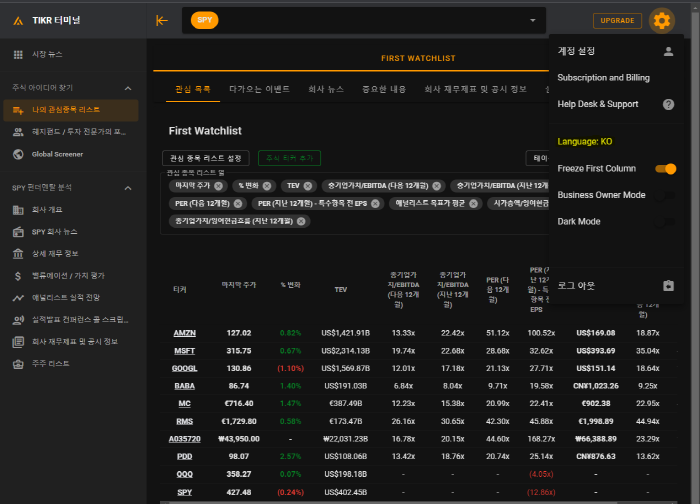
Task: Remove PER (지난 12개월) 특수항목 전 EPS chip
Action: 375,204
